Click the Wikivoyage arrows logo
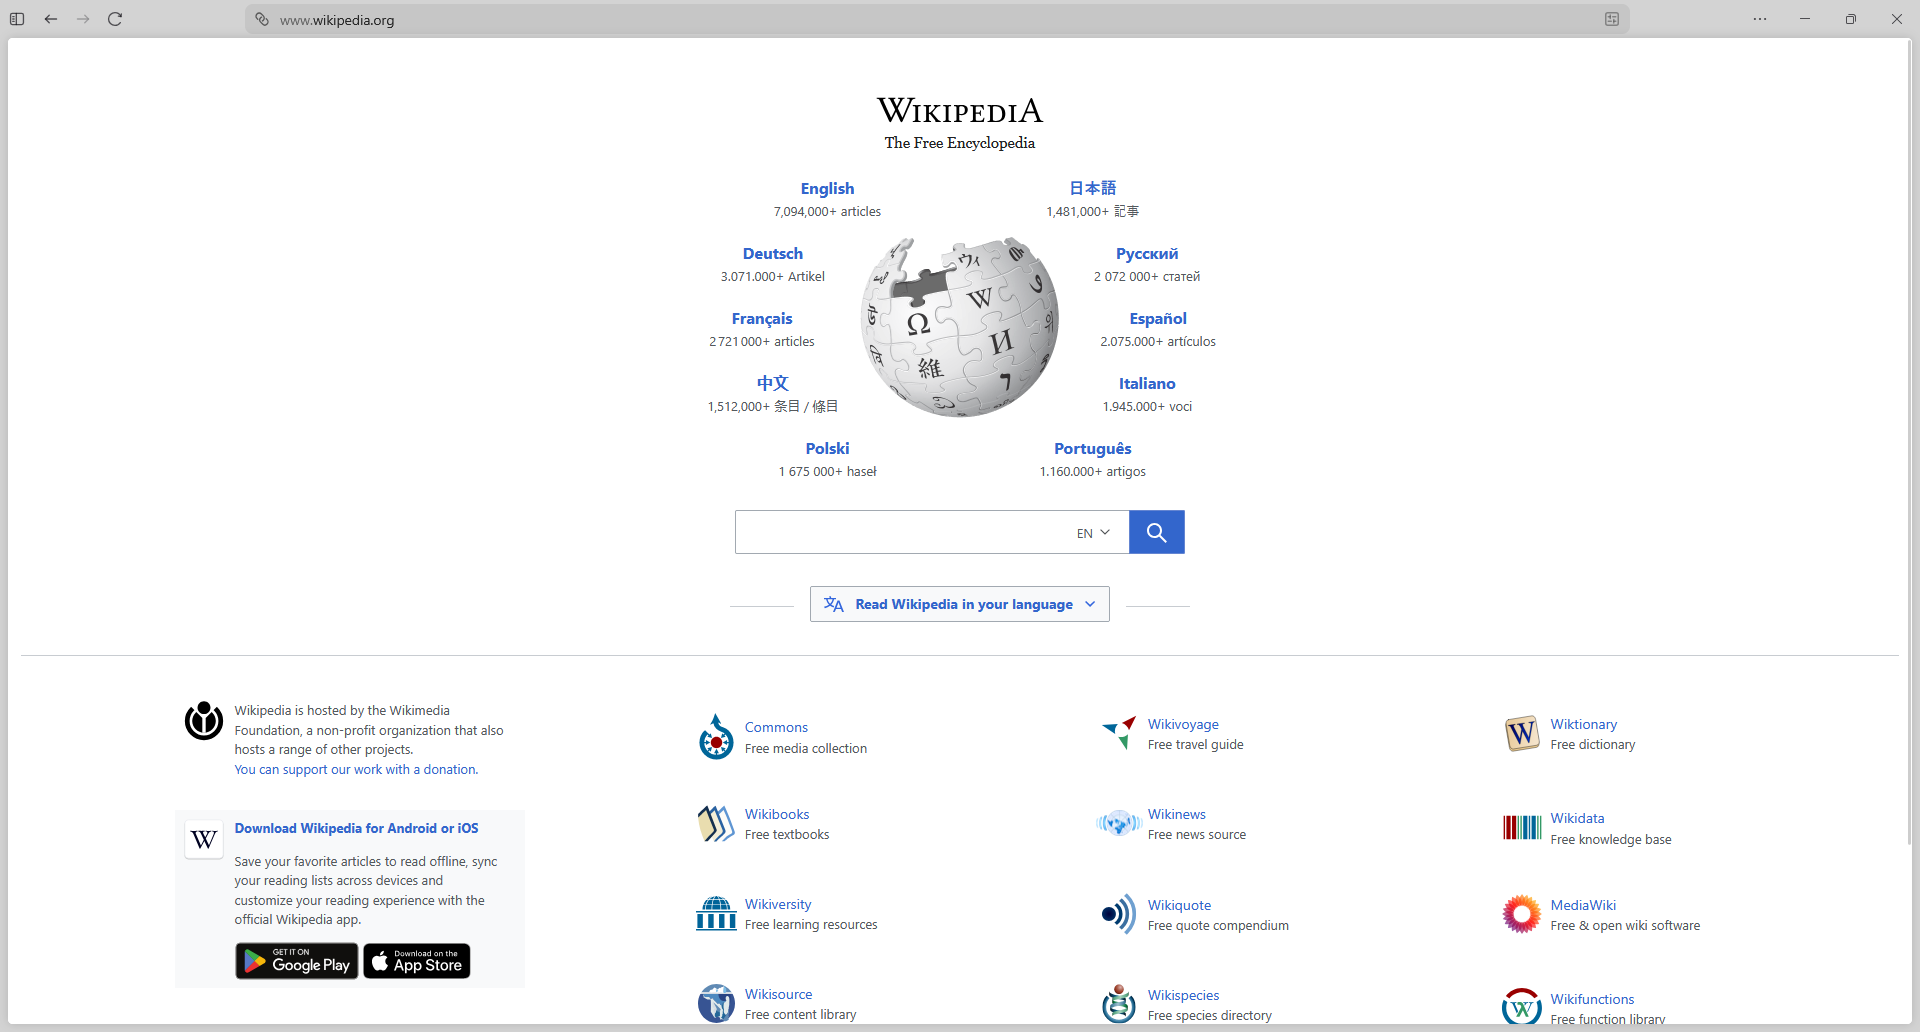This screenshot has height=1032, width=1920. 1119,733
